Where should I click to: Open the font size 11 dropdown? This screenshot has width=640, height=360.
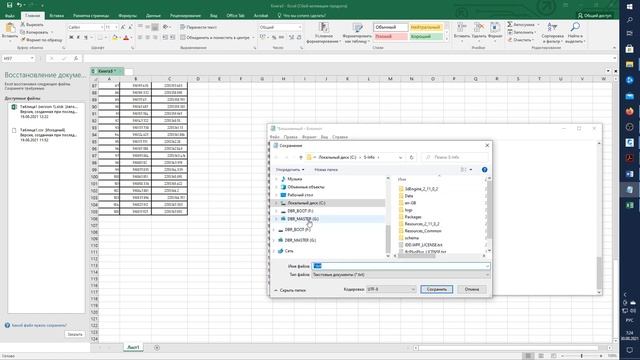116,27
